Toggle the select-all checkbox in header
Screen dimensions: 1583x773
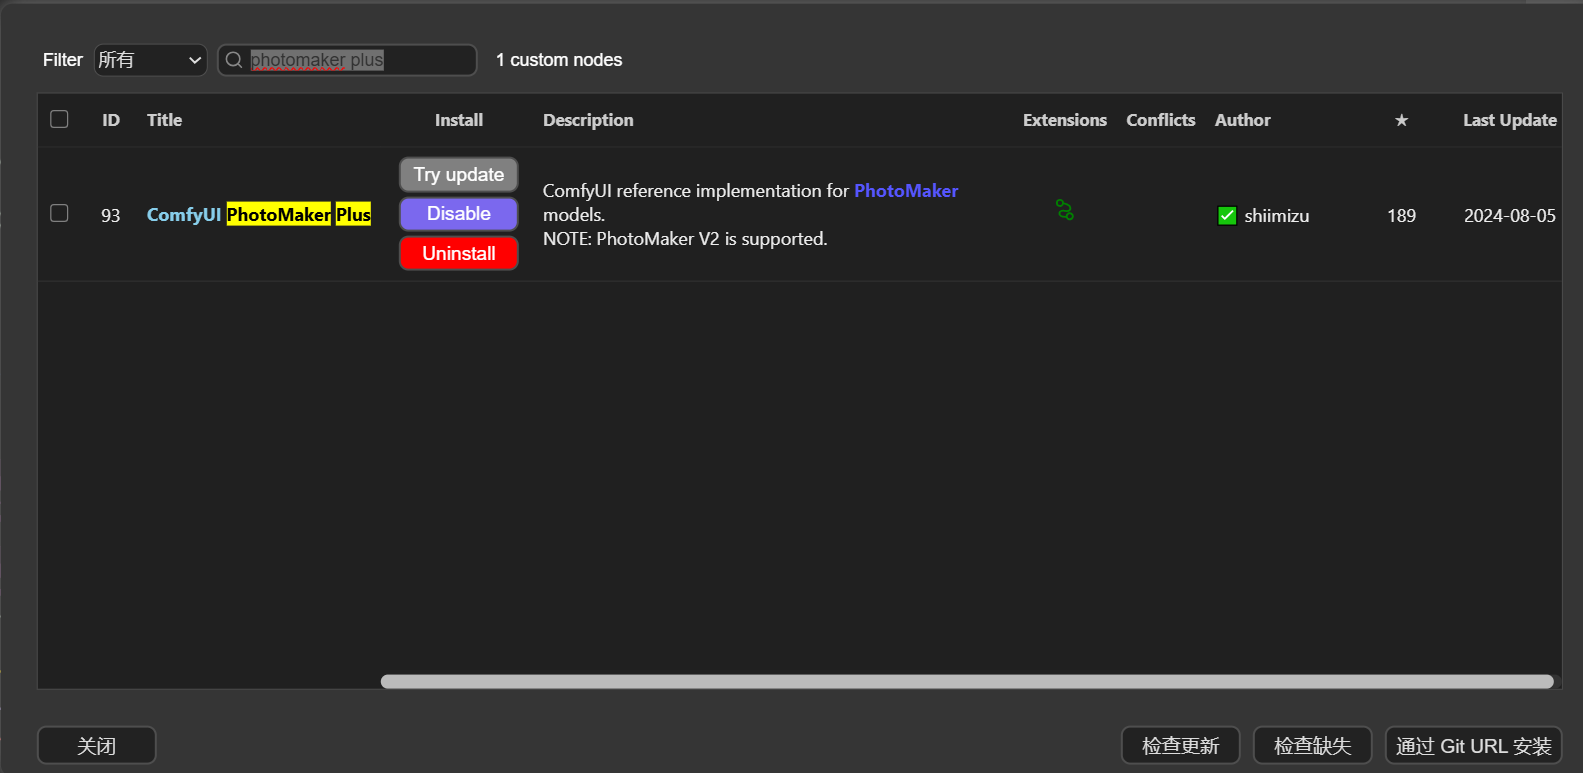(60, 119)
